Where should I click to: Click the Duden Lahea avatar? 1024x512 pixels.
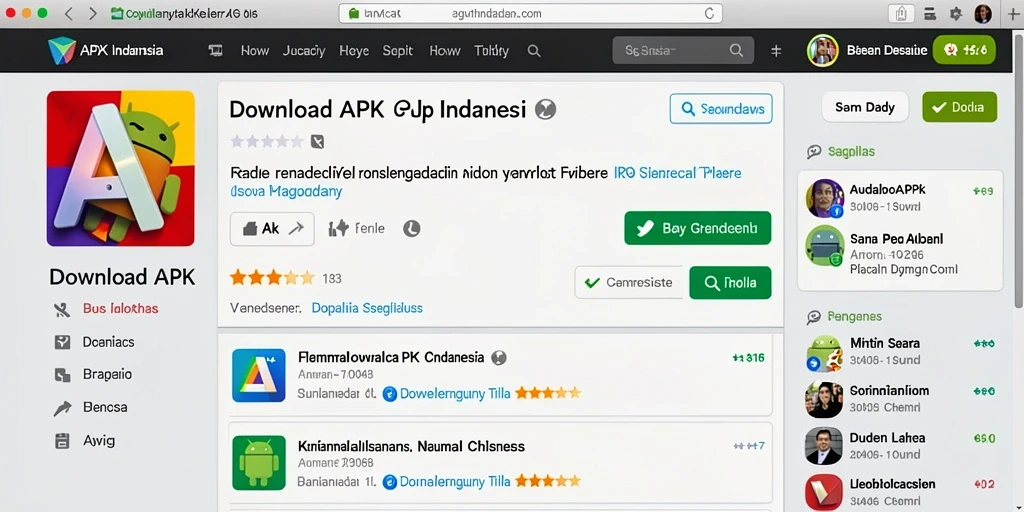pos(824,446)
